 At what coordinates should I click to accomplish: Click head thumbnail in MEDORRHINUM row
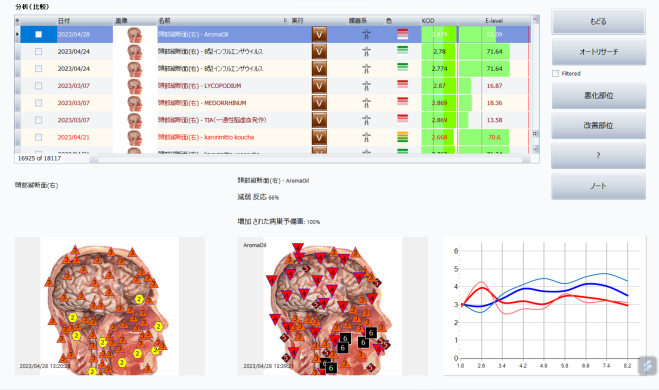[134, 103]
